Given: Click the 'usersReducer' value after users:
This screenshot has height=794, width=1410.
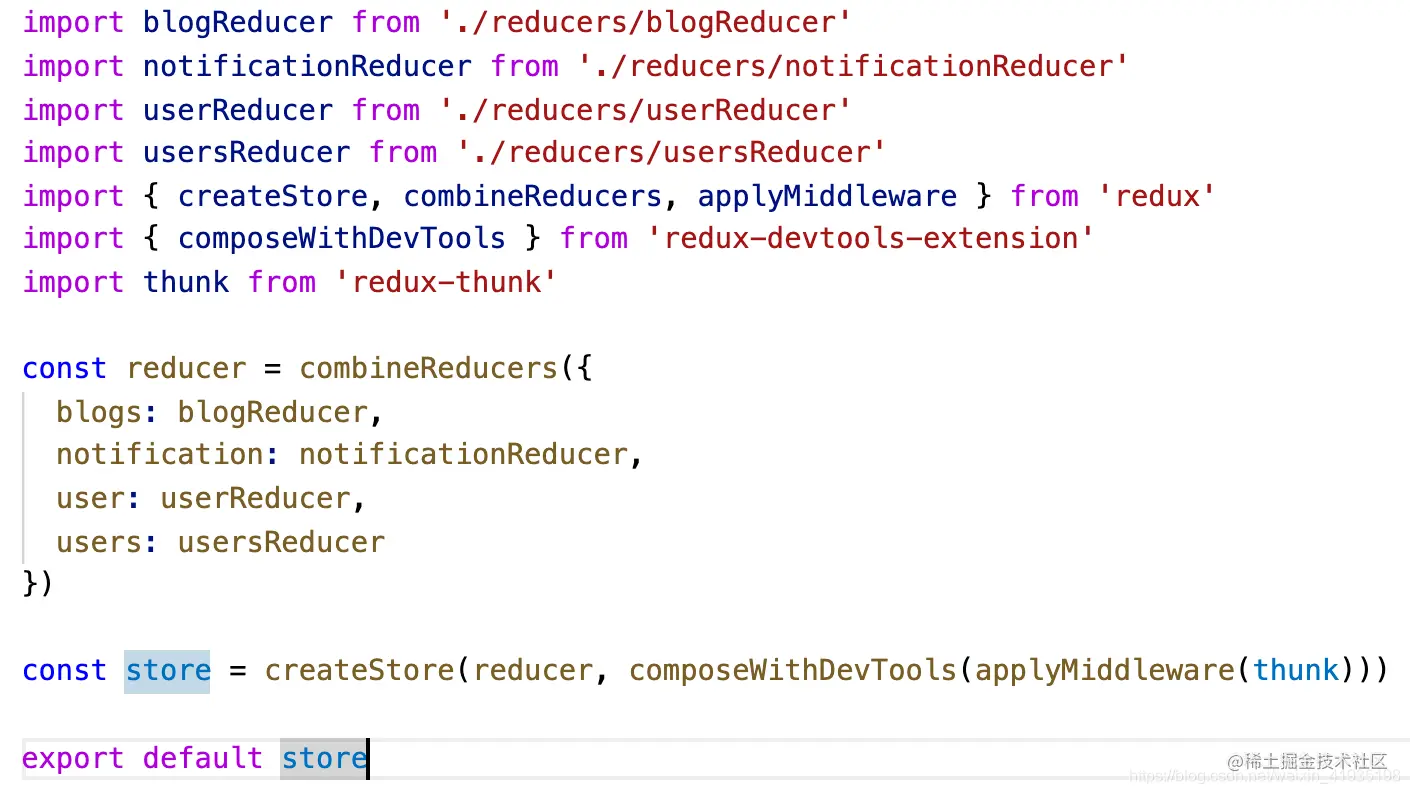Looking at the screenshot, I should point(282,542).
